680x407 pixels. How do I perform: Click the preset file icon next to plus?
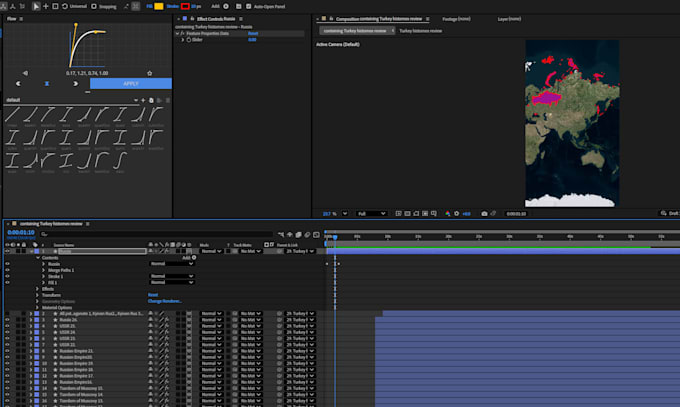pyautogui.click(x=151, y=100)
